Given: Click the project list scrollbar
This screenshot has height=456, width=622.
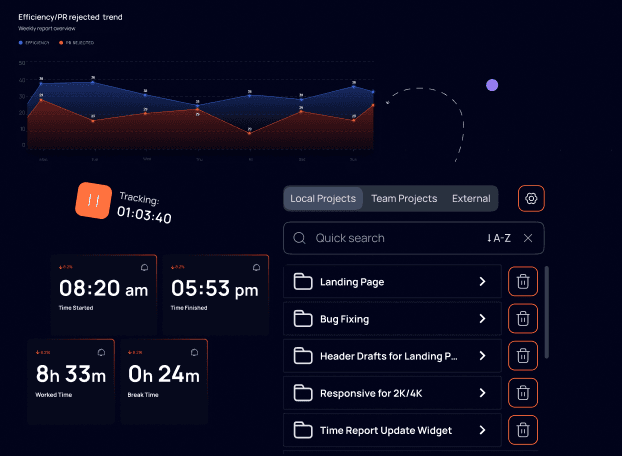Looking at the screenshot, I should tap(547, 312).
